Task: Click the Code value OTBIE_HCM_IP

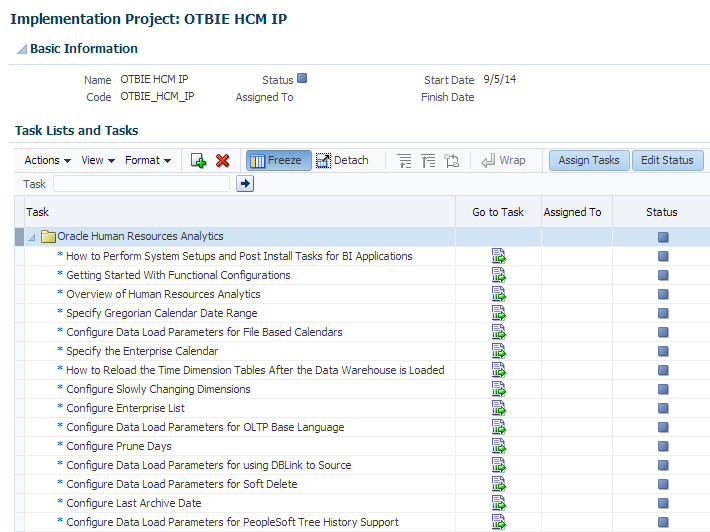Action: (157, 97)
